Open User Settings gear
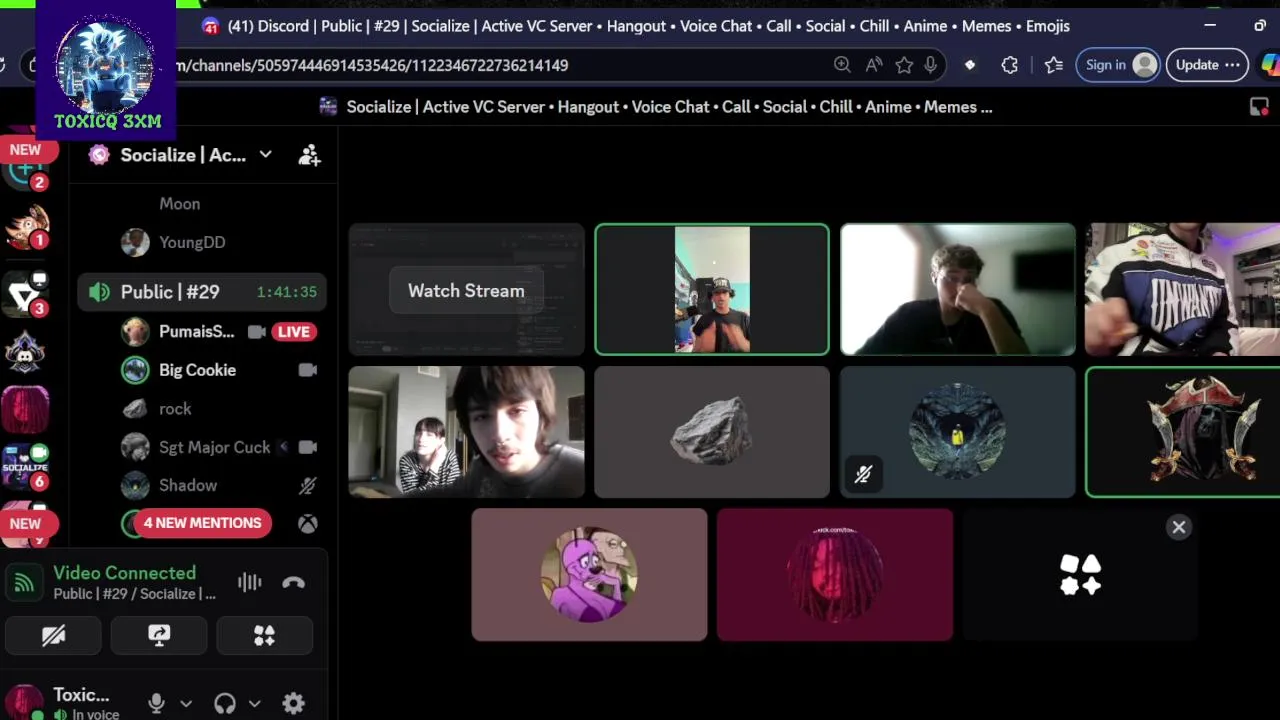The width and height of the screenshot is (1280, 720). click(293, 703)
